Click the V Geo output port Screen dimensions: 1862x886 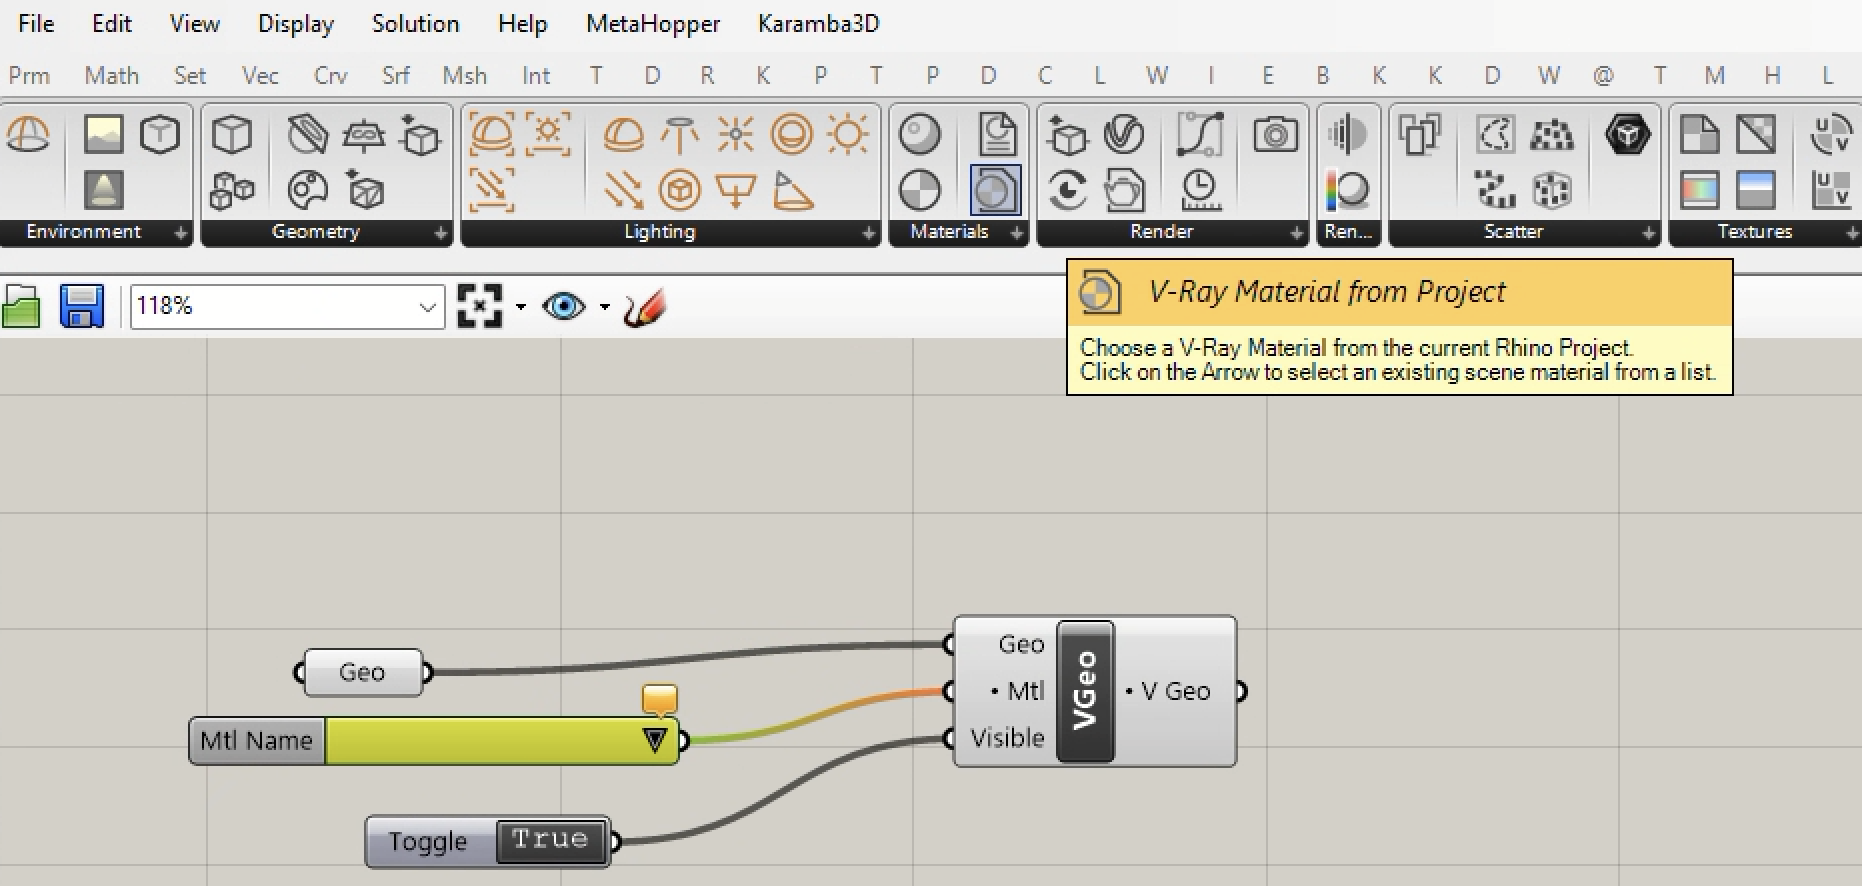pos(1240,691)
